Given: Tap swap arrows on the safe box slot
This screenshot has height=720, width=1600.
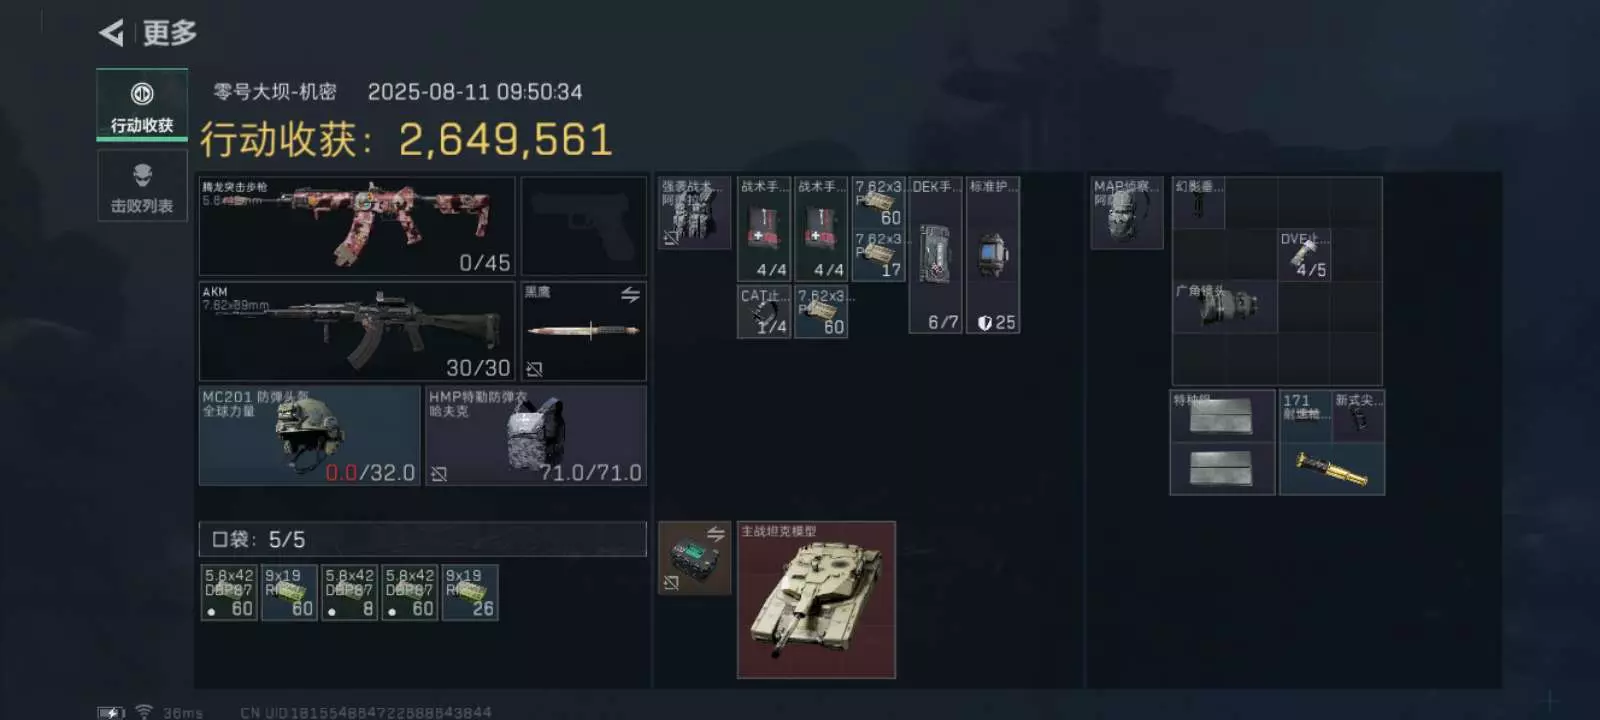Looking at the screenshot, I should pyautogui.click(x=716, y=534).
